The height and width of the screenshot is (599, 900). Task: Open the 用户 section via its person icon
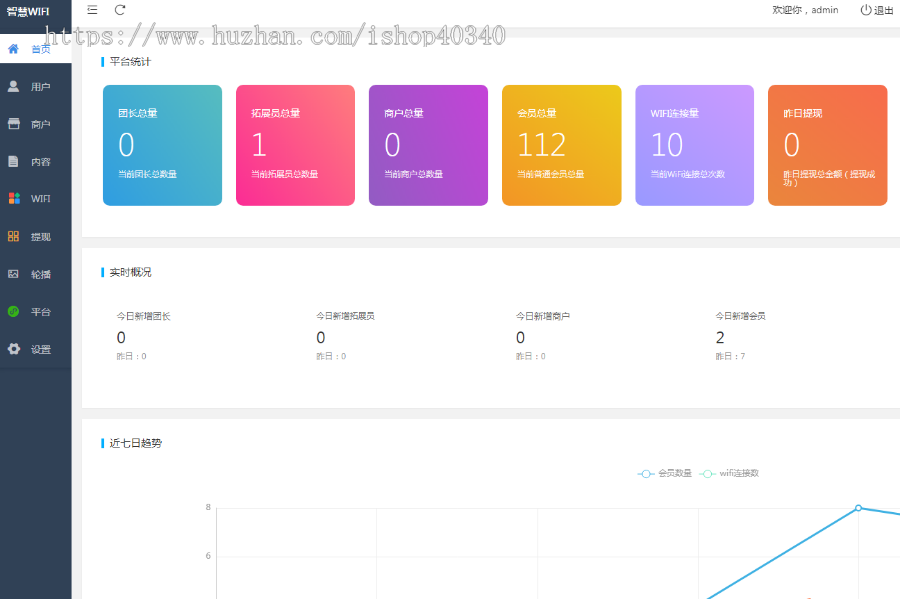[13, 87]
